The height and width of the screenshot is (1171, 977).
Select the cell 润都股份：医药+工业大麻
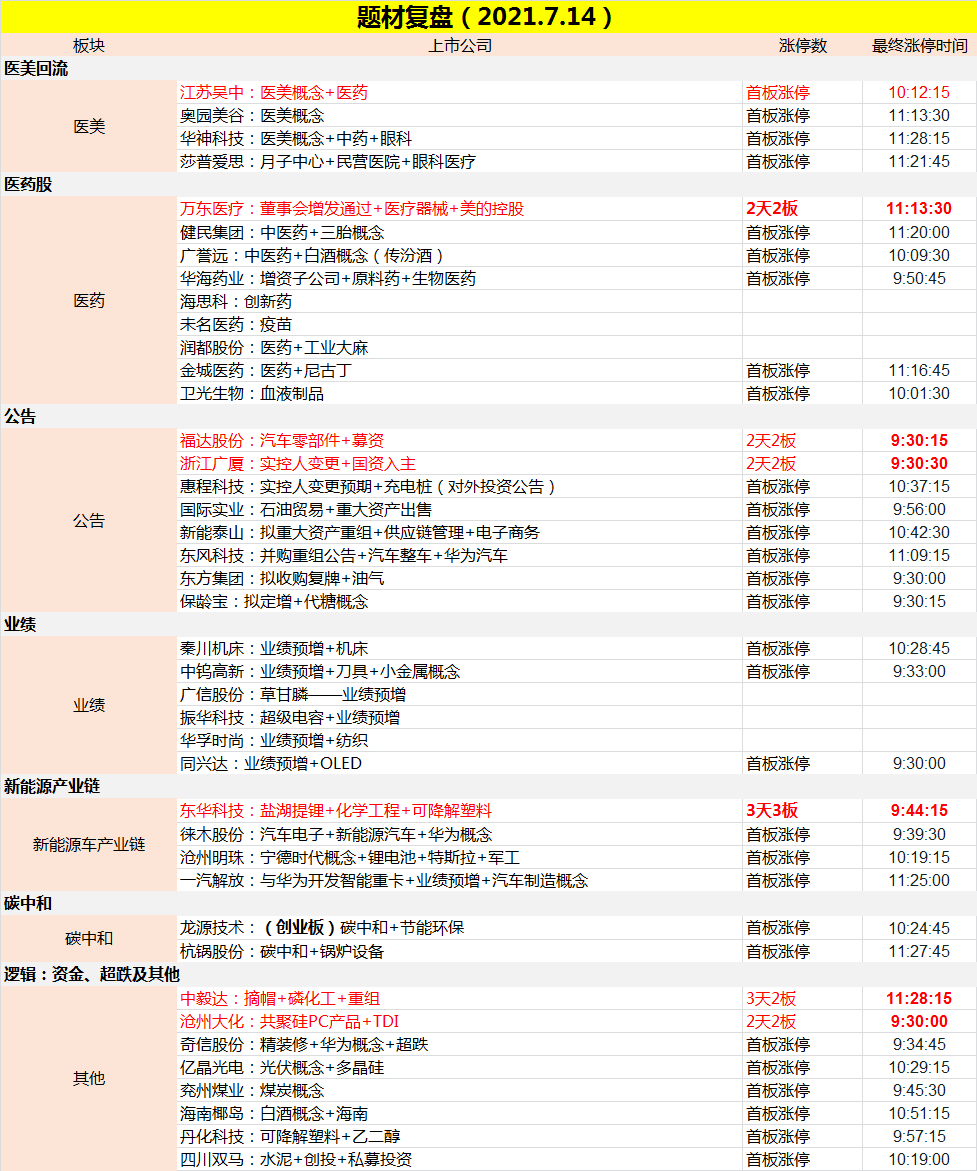[459, 348]
